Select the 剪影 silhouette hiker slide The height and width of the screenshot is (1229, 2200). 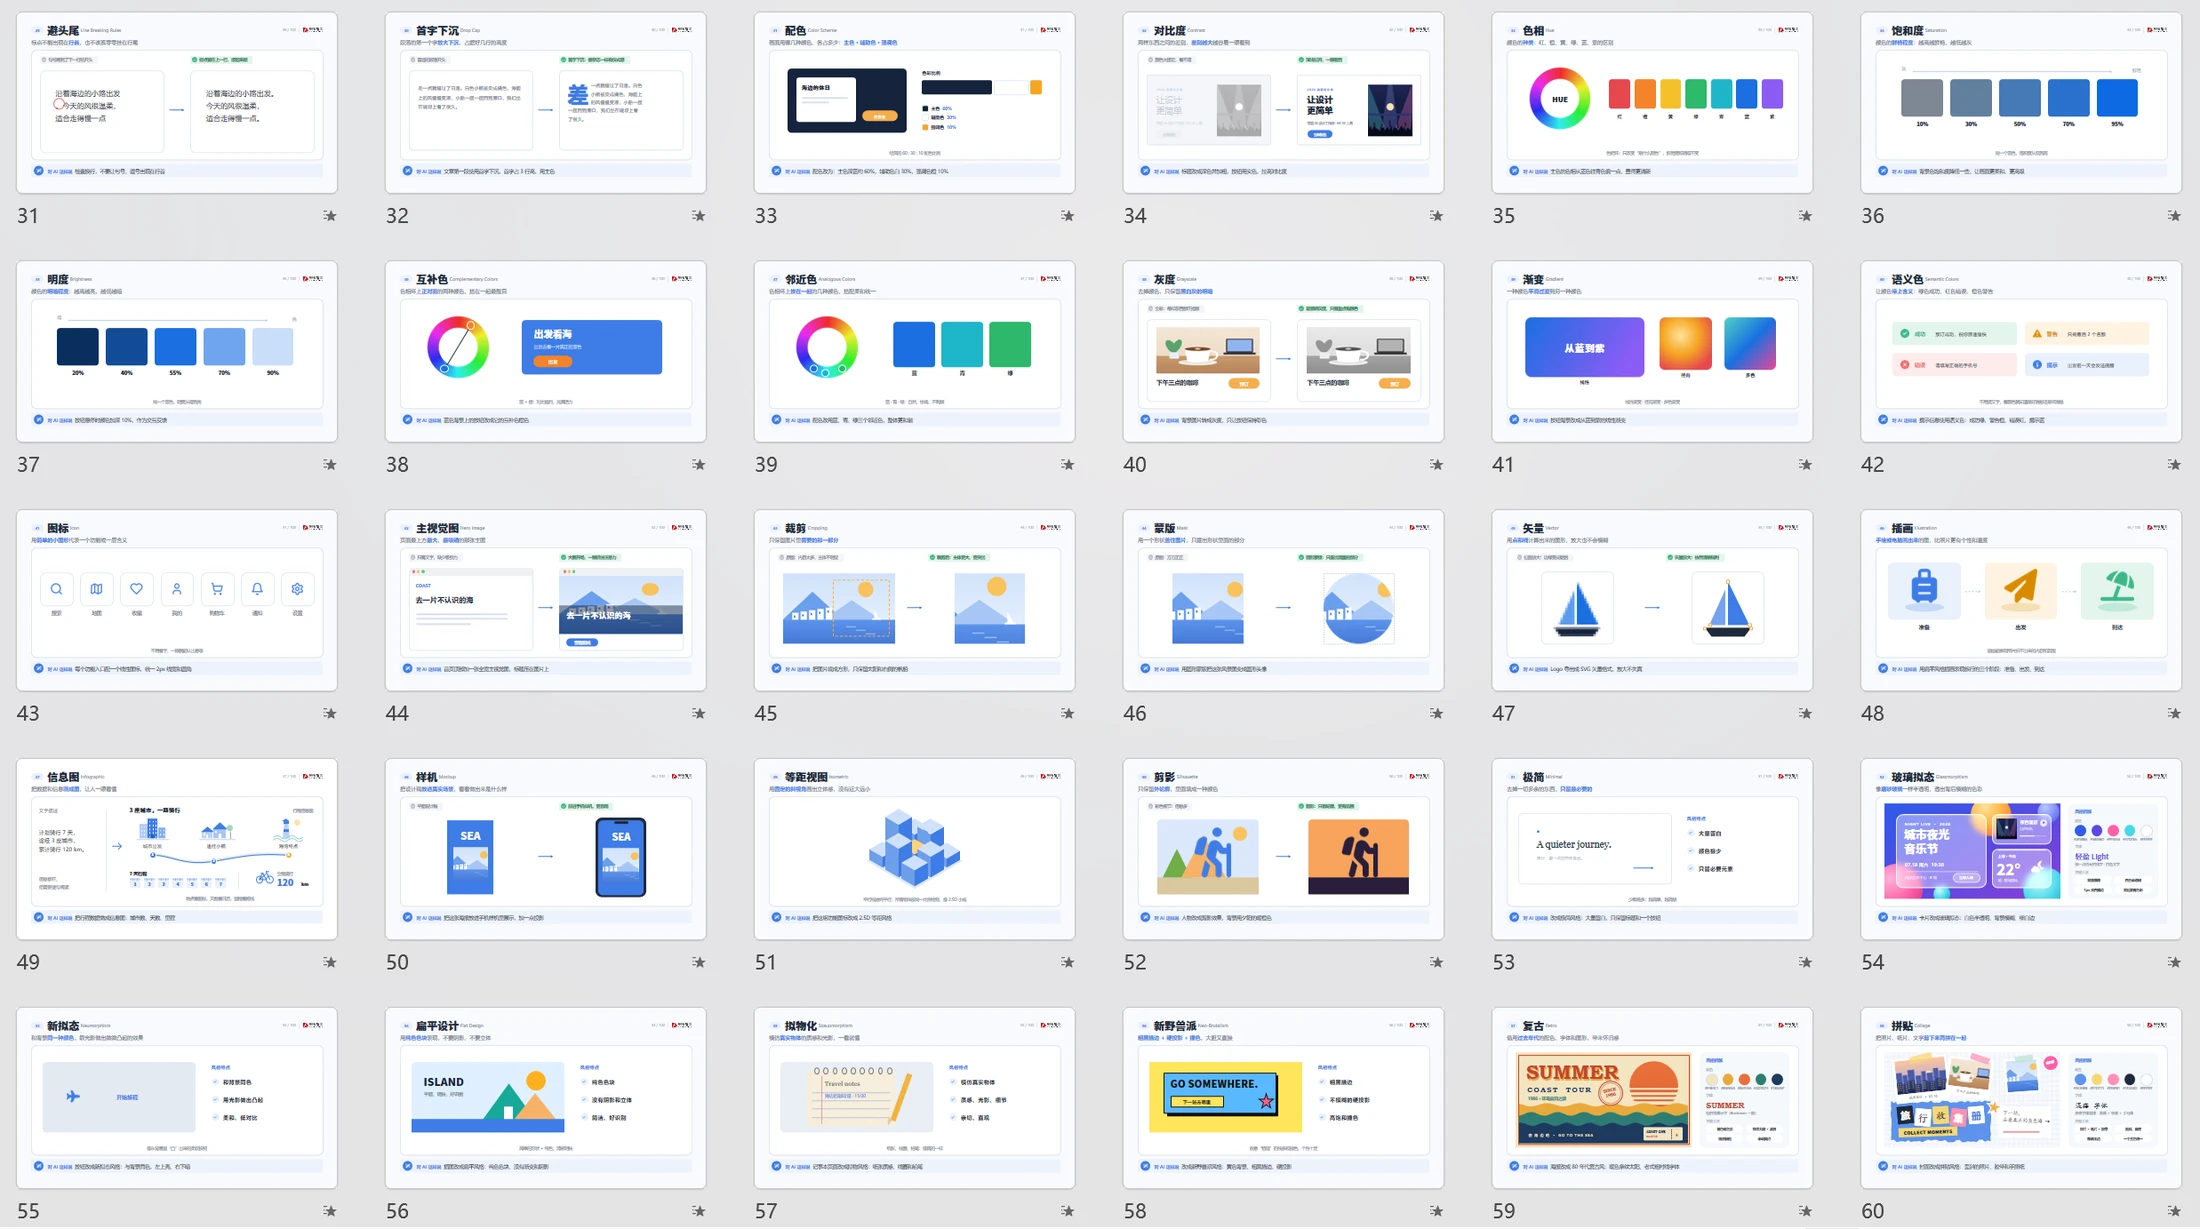[1283, 849]
